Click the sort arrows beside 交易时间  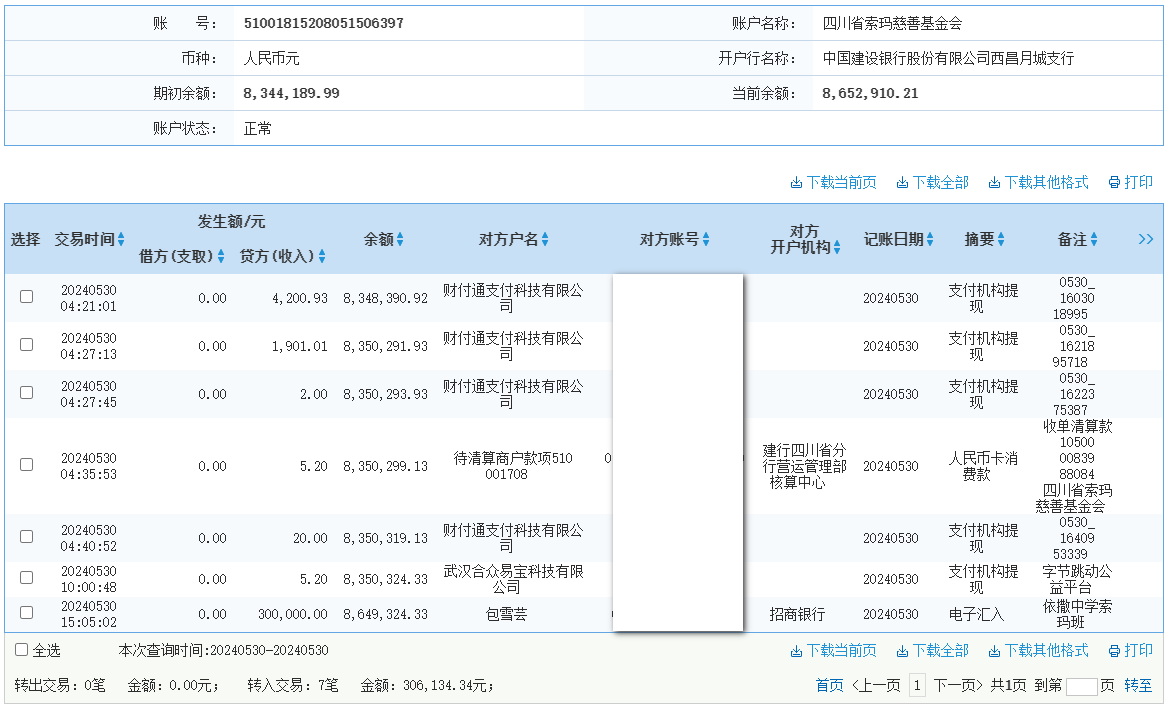coord(121,239)
